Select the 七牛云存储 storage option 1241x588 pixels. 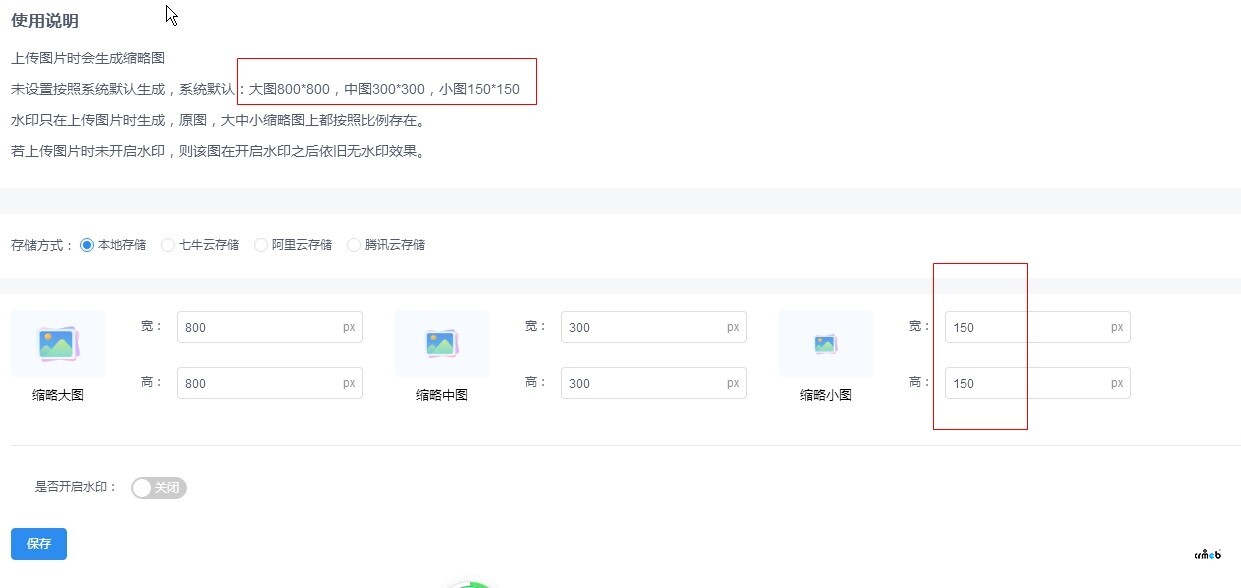tap(200, 245)
